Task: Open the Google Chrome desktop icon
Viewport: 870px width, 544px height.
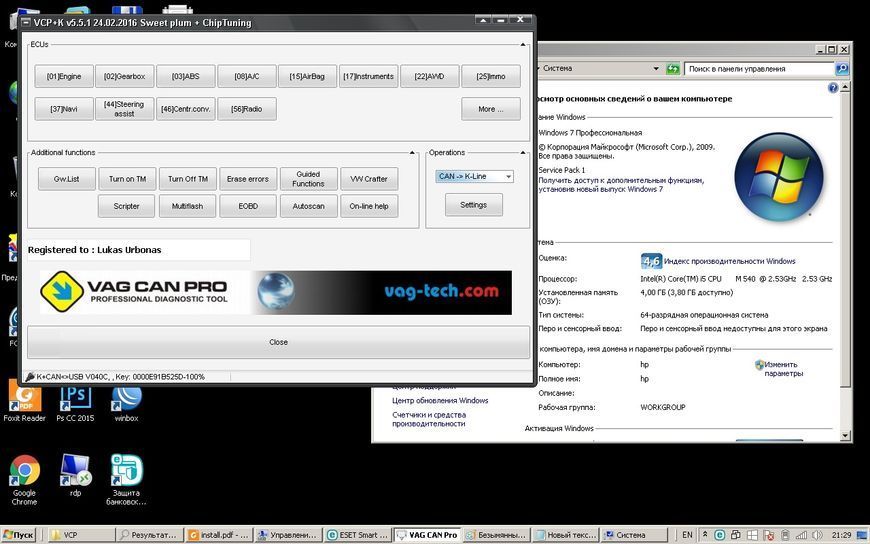Action: [x=24, y=480]
